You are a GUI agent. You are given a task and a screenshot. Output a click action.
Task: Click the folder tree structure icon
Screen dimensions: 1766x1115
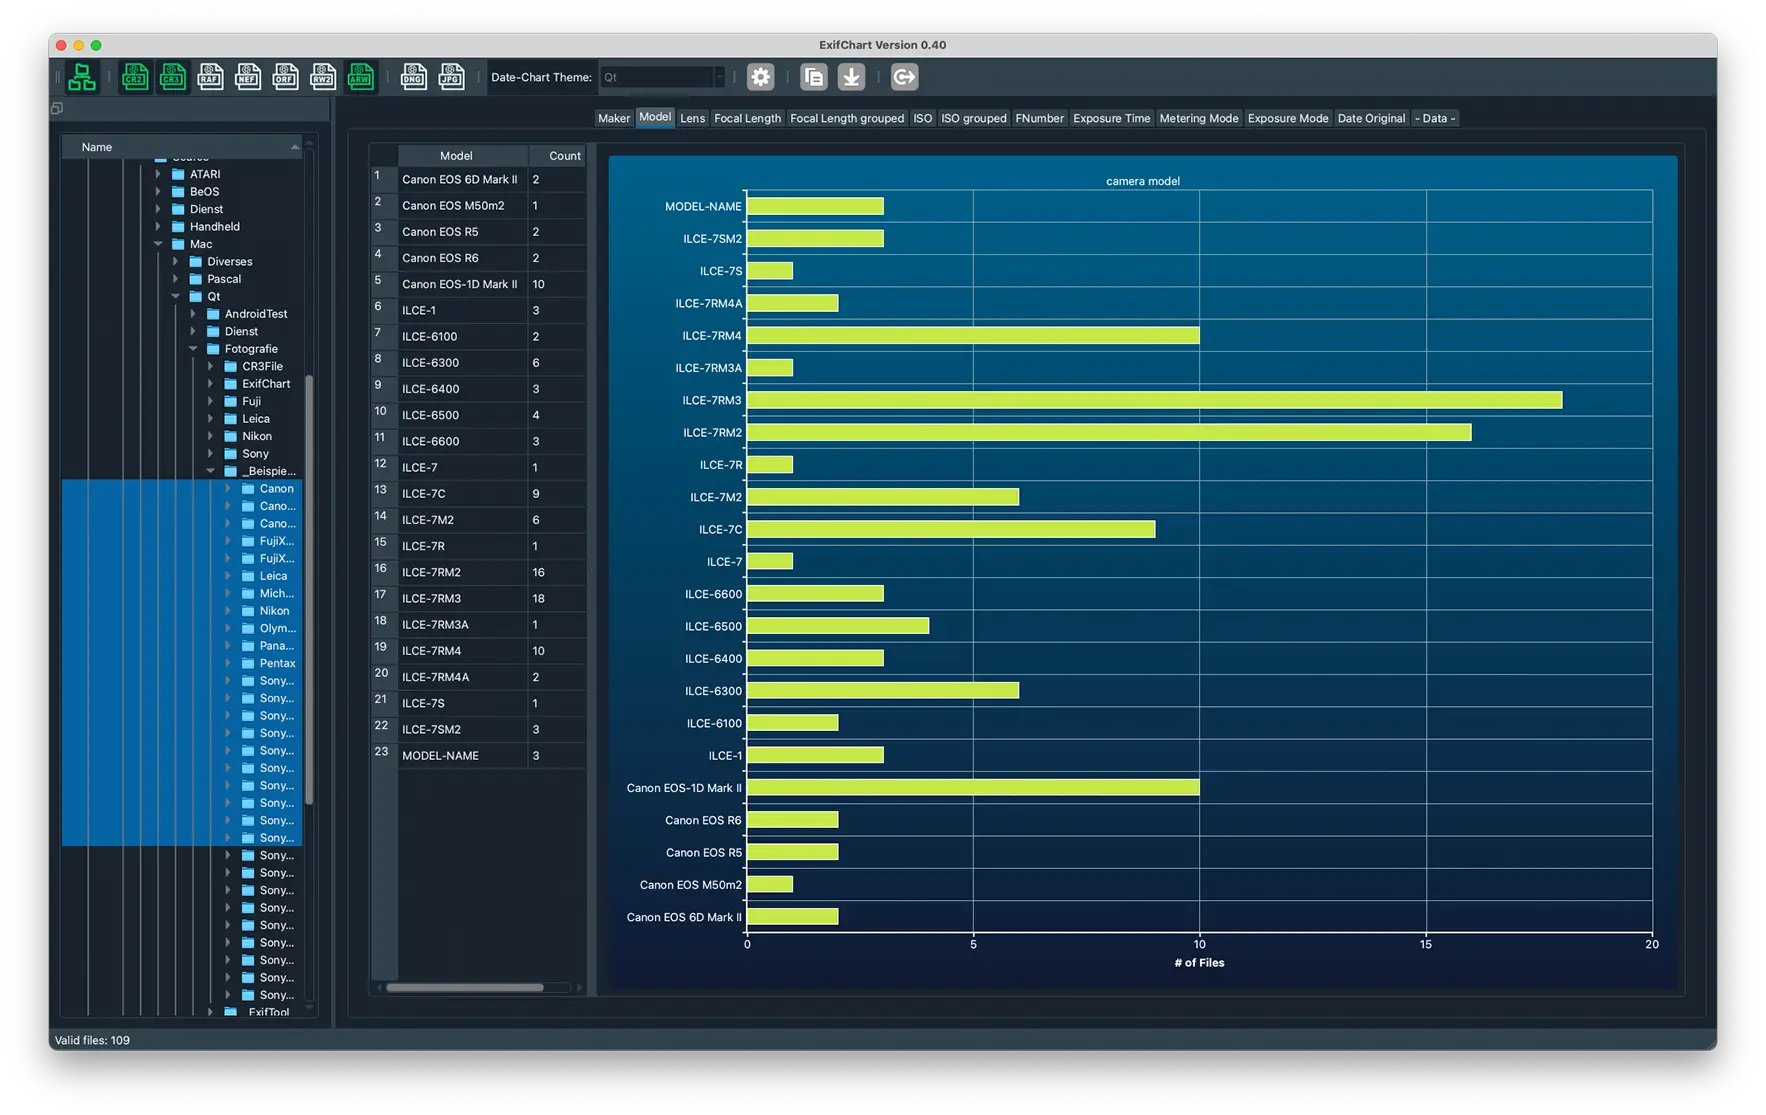[82, 77]
